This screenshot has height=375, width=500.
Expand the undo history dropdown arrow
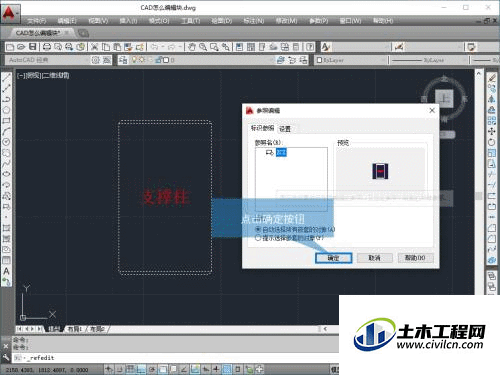[163, 47]
